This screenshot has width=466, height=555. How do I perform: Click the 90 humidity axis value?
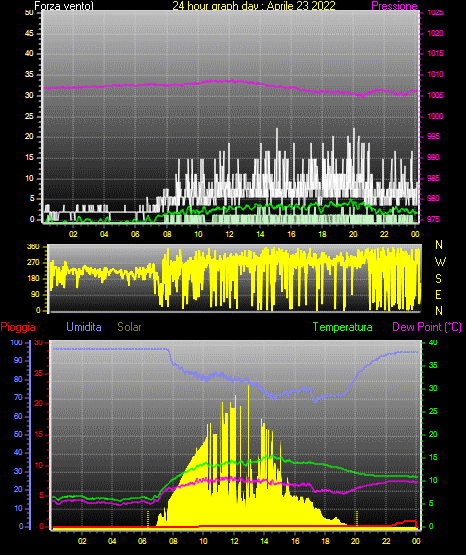18,360
